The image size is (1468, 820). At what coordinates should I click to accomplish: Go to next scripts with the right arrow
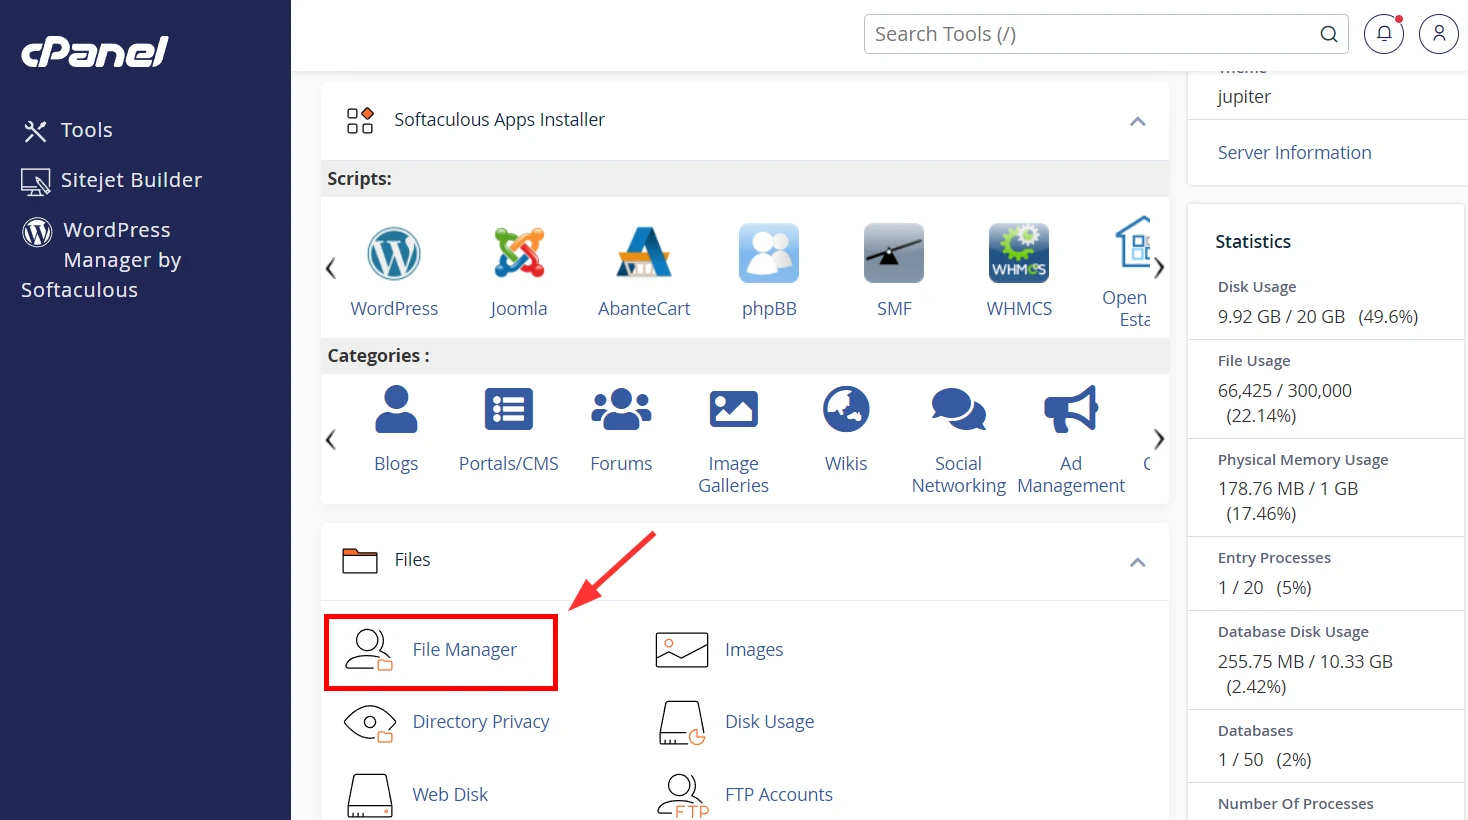[1159, 268]
